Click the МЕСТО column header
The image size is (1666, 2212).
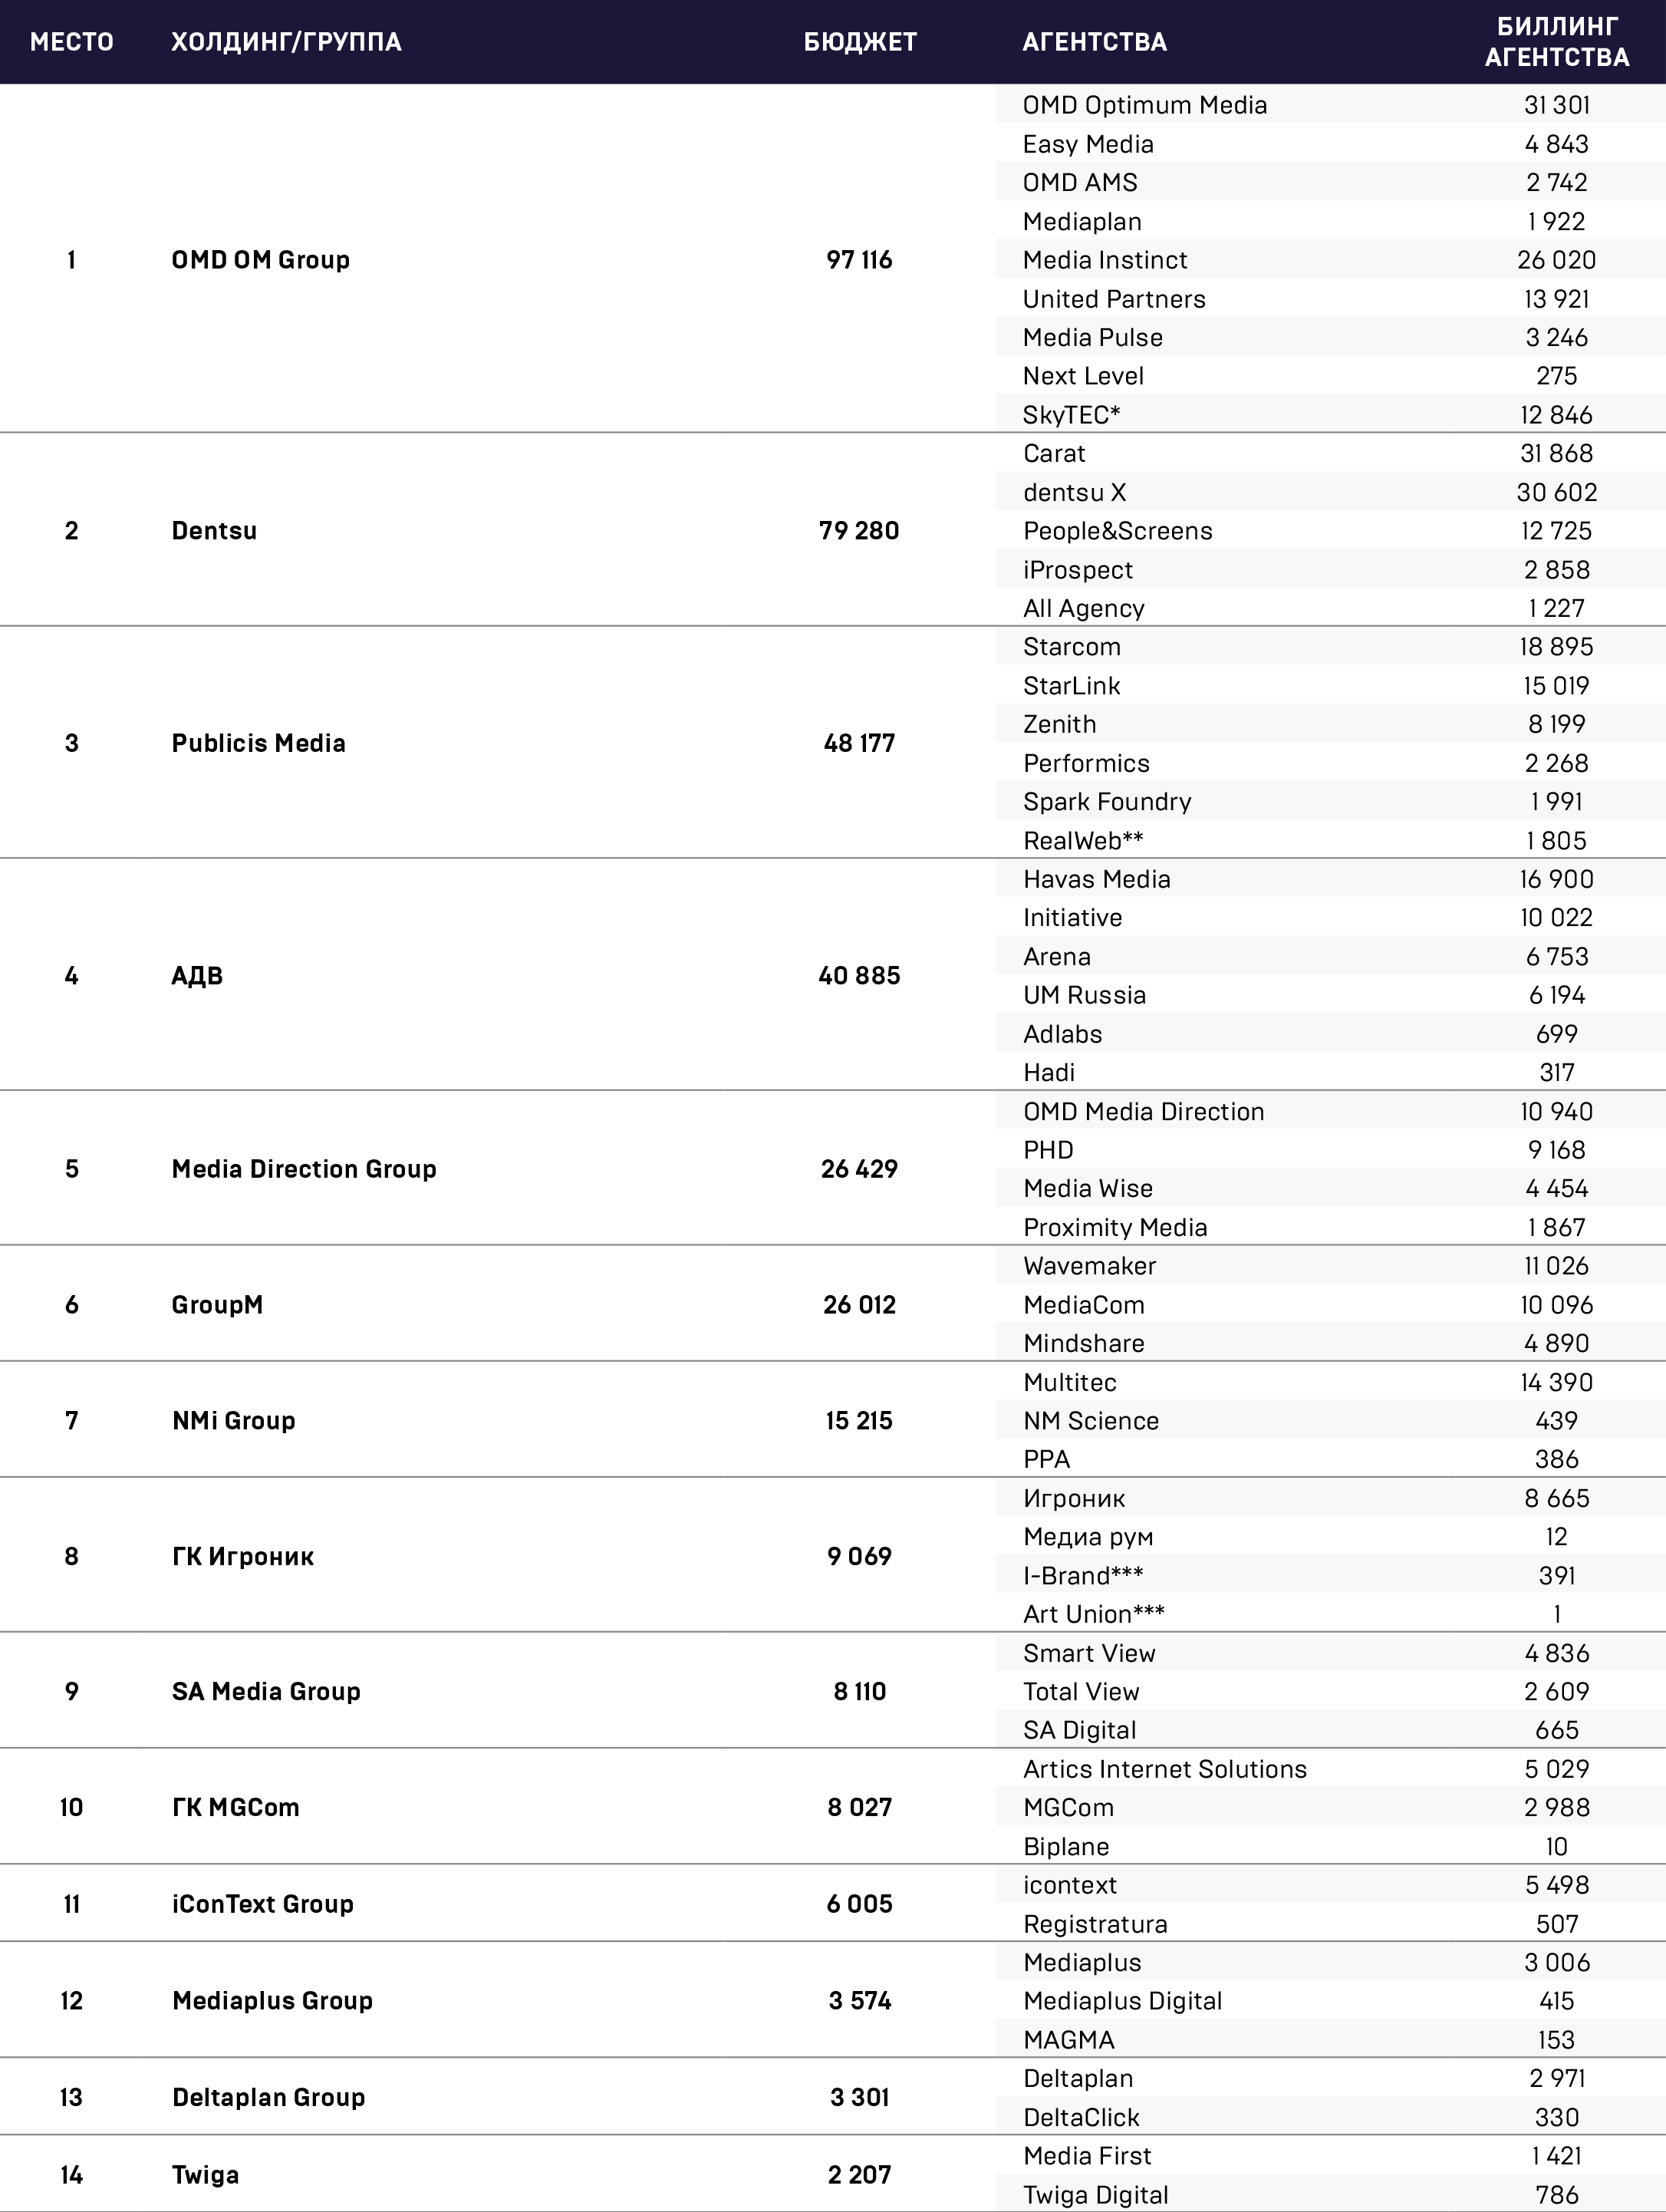pyautogui.click(x=71, y=42)
